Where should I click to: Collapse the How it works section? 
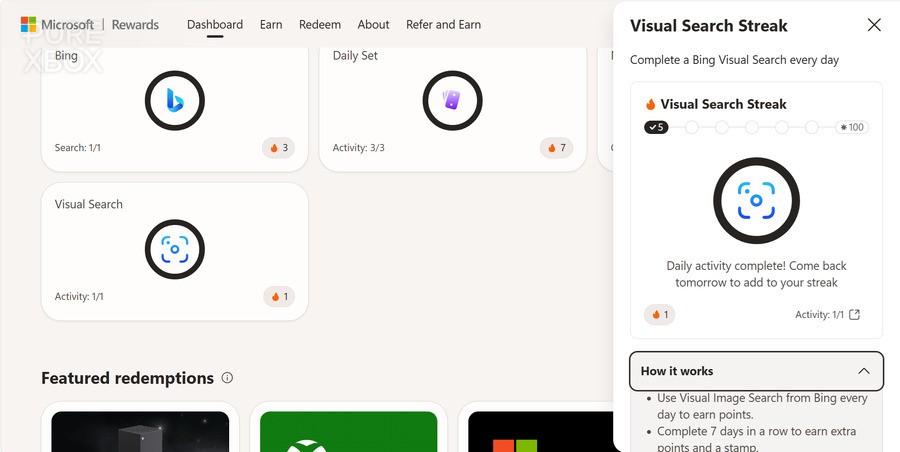pyautogui.click(x=757, y=371)
